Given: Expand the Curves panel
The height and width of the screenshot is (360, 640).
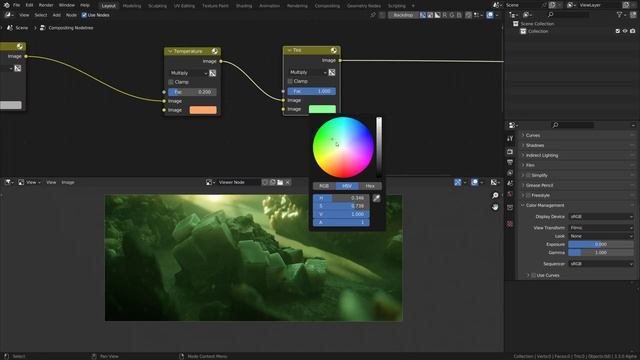Looking at the screenshot, I should (x=533, y=135).
